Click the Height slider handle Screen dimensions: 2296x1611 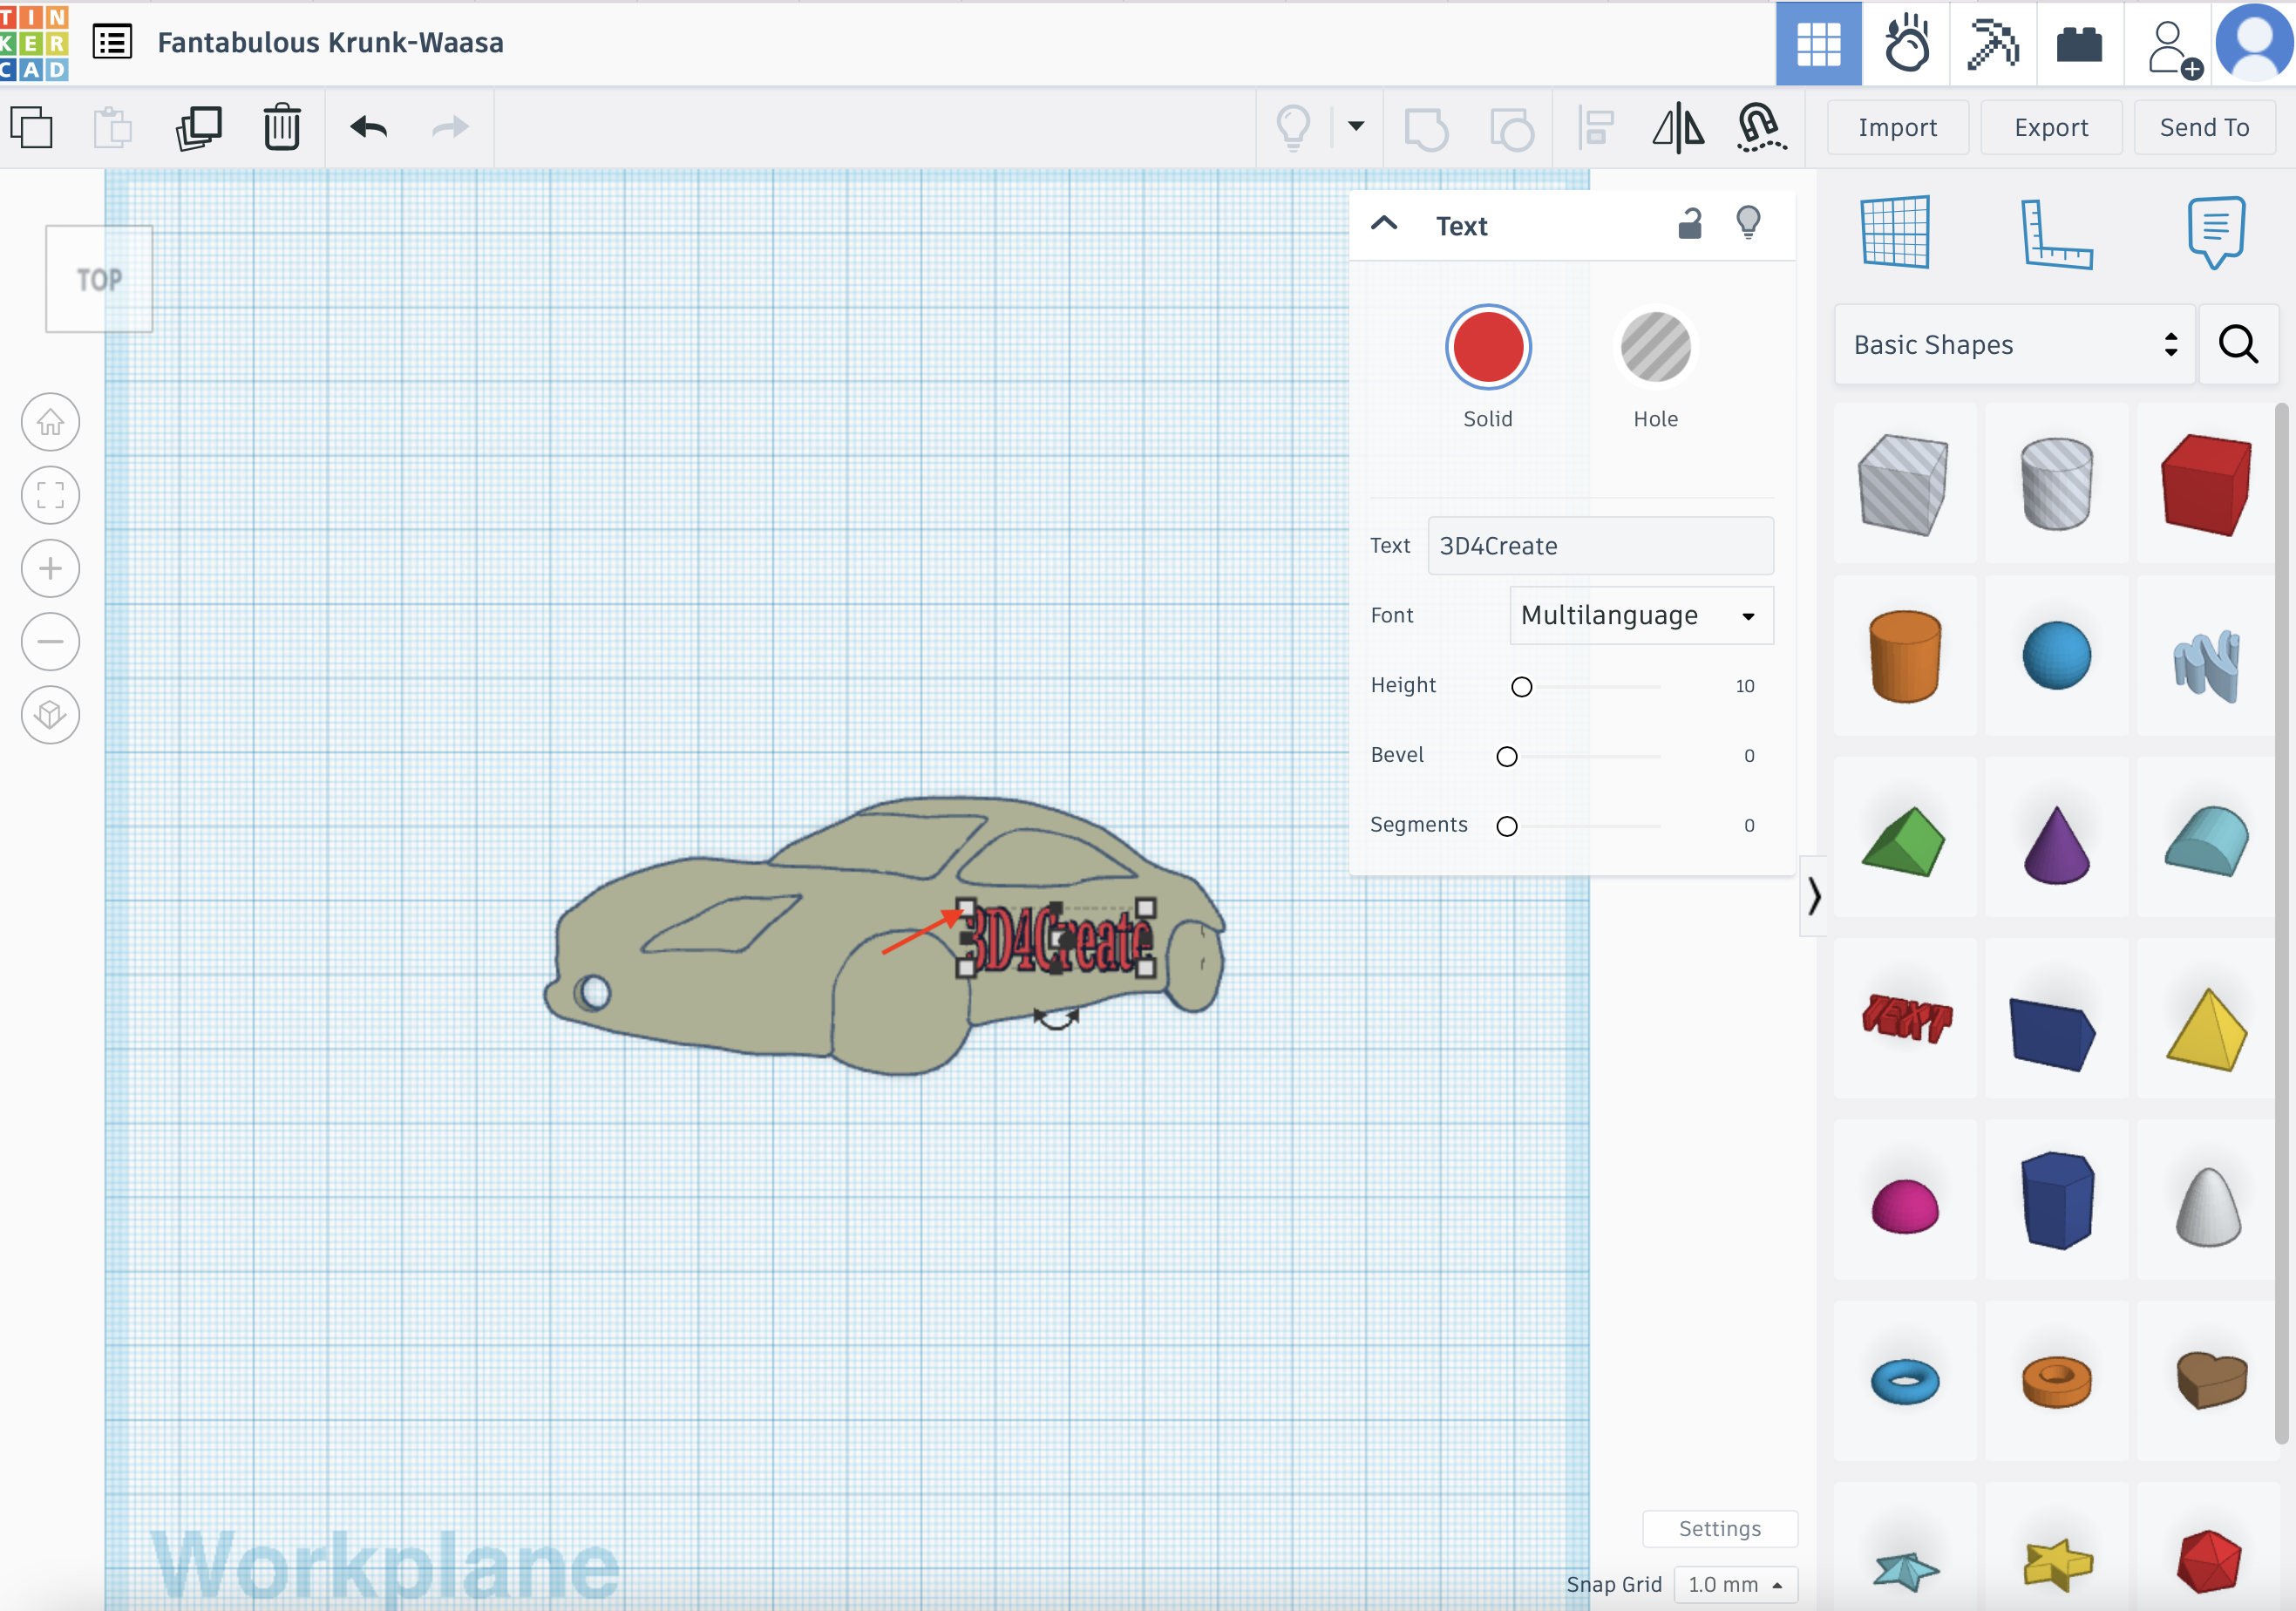click(1521, 687)
